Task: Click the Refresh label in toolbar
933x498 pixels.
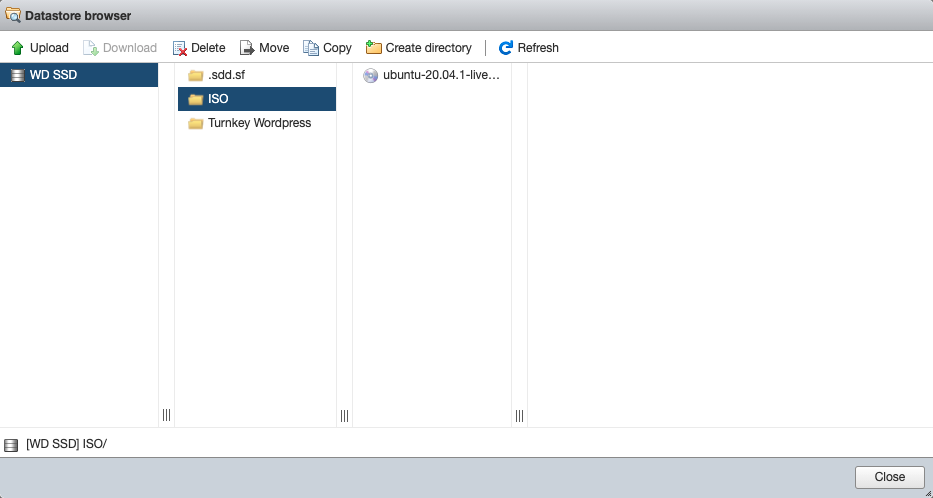Action: click(x=538, y=48)
